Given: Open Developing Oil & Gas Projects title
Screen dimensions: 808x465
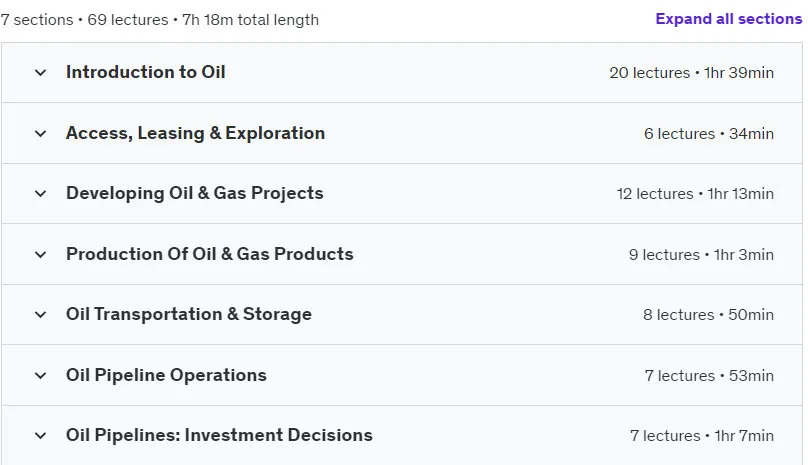Looking at the screenshot, I should point(195,193).
